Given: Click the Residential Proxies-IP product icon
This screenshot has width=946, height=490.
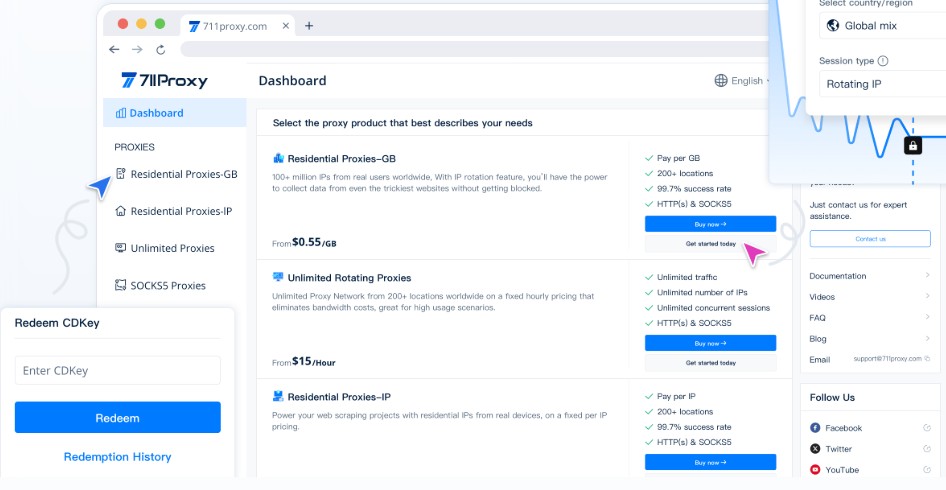Looking at the screenshot, I should [278, 396].
